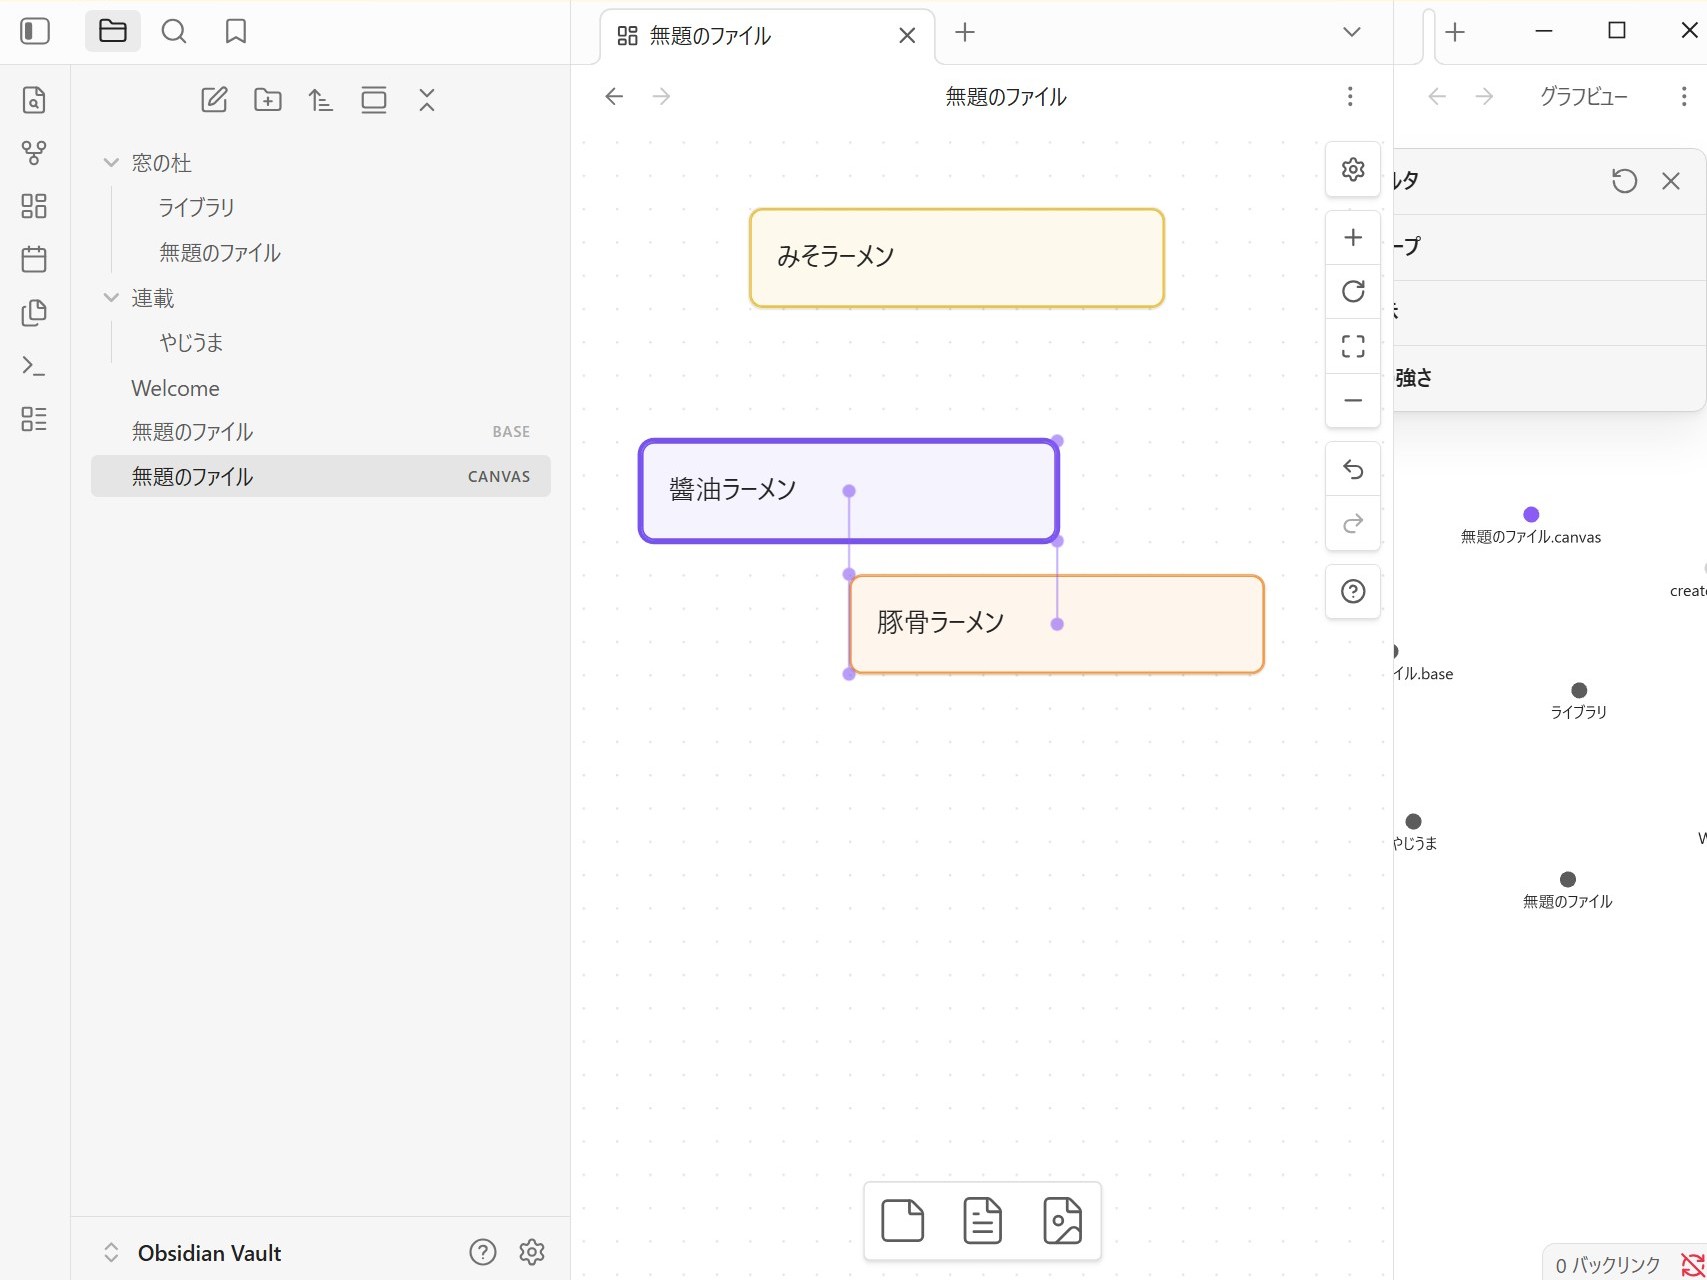The height and width of the screenshot is (1280, 1707).
Task: Change file sort order
Action: point(320,100)
